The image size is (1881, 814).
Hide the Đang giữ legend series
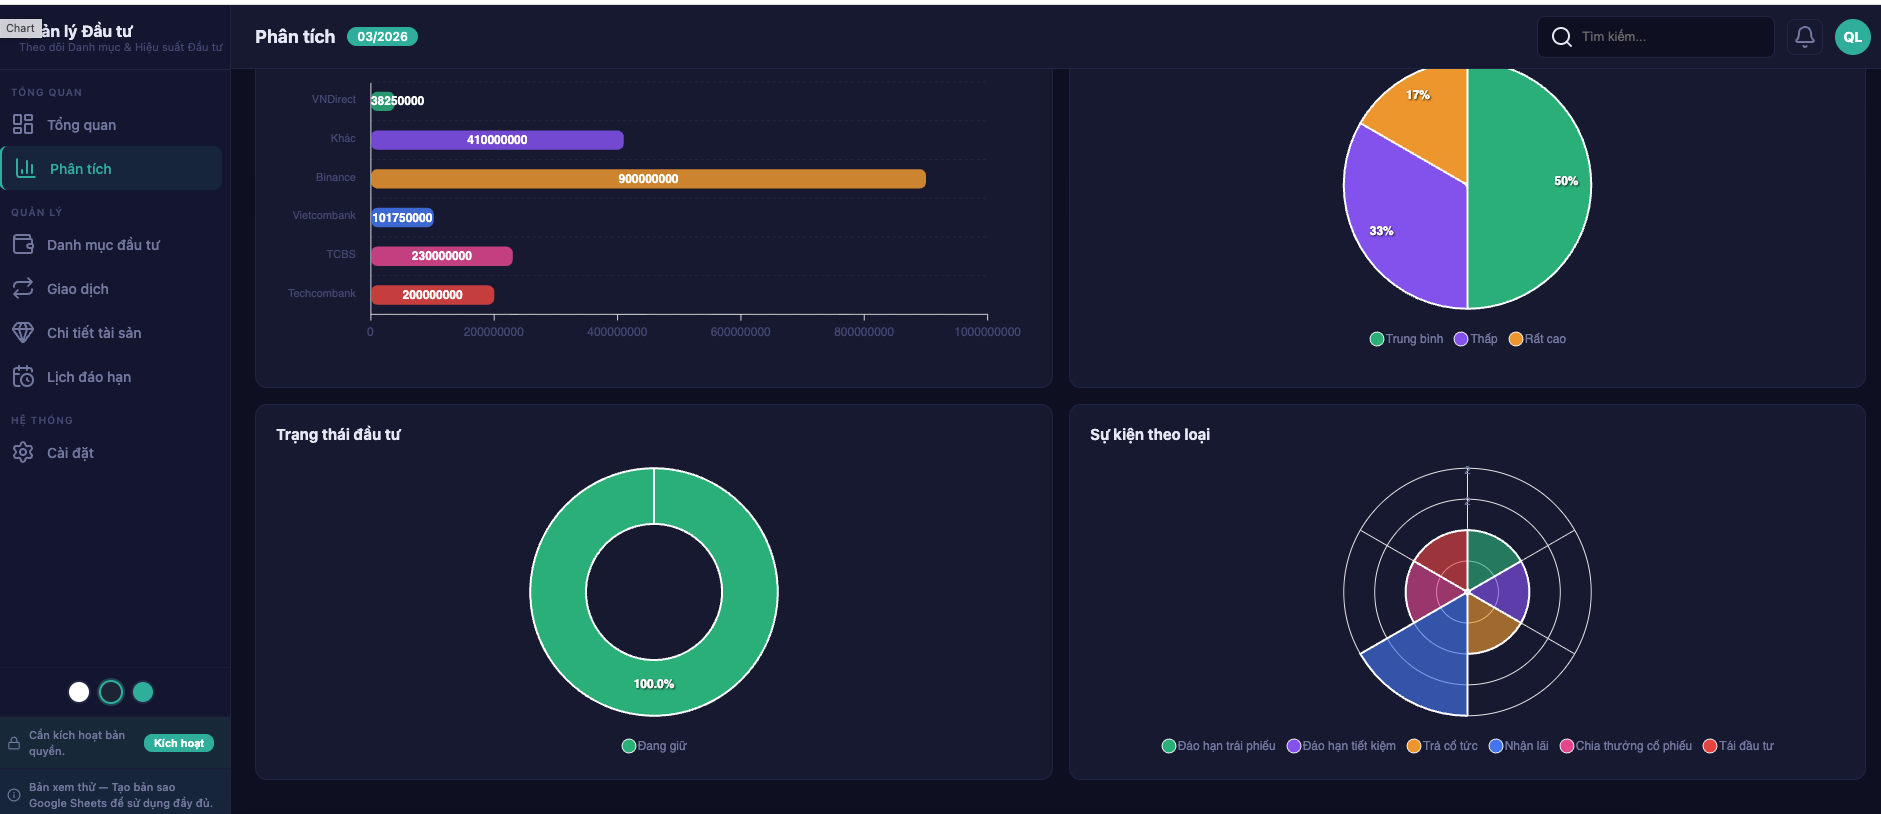pos(654,746)
